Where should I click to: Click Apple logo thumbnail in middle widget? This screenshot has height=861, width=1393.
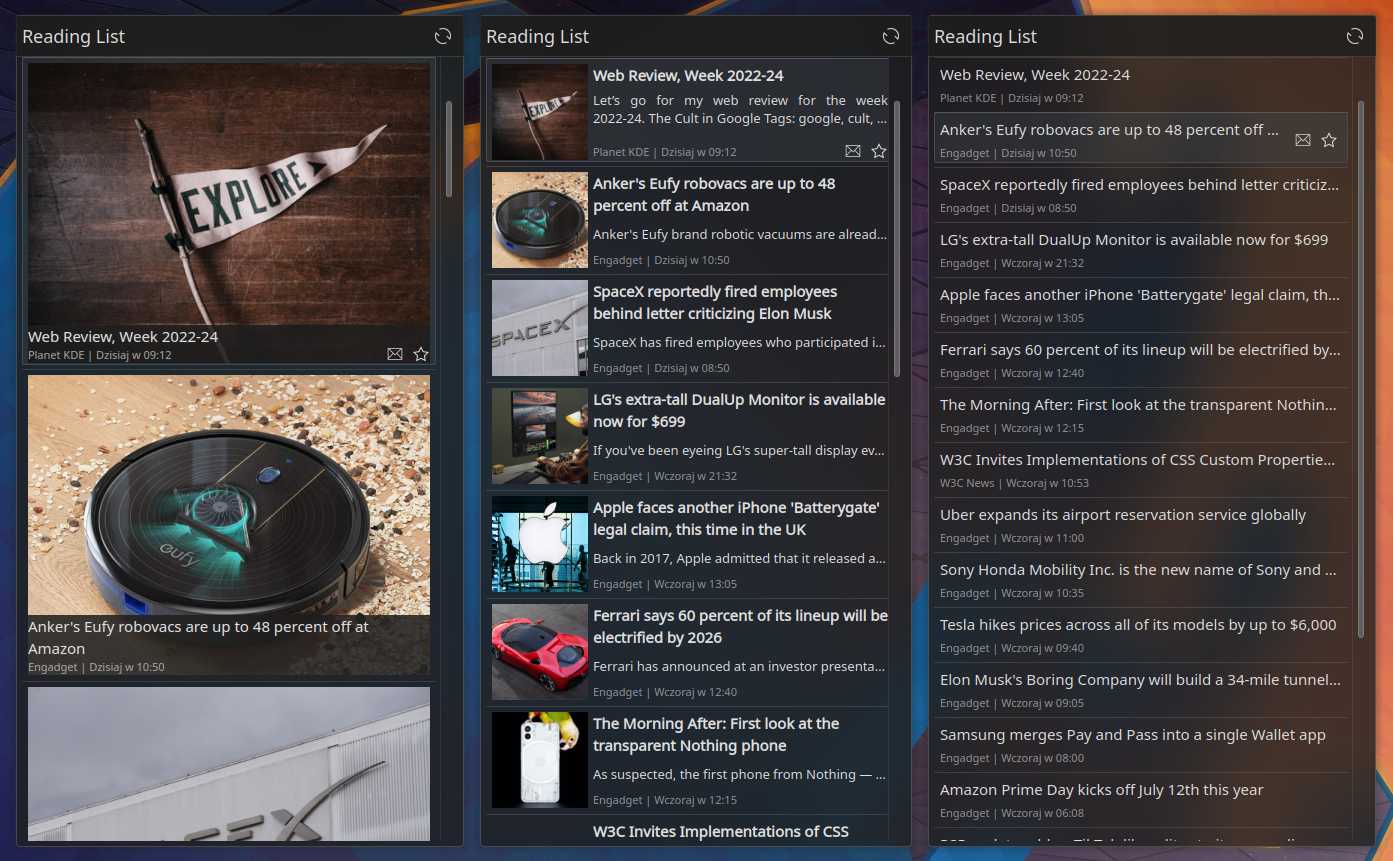pos(540,544)
